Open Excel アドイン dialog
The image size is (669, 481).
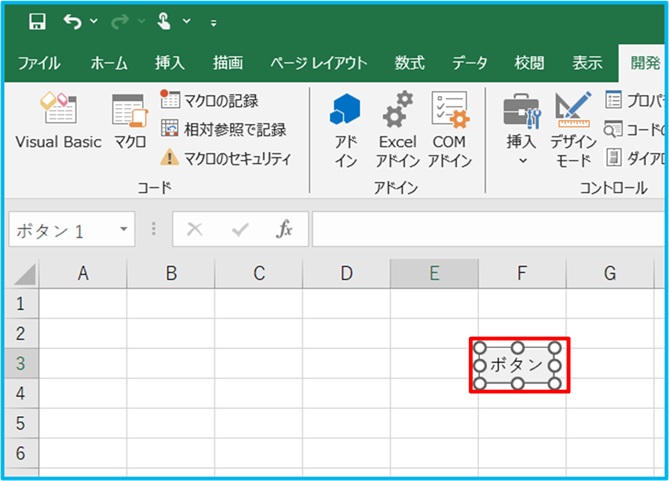point(397,130)
